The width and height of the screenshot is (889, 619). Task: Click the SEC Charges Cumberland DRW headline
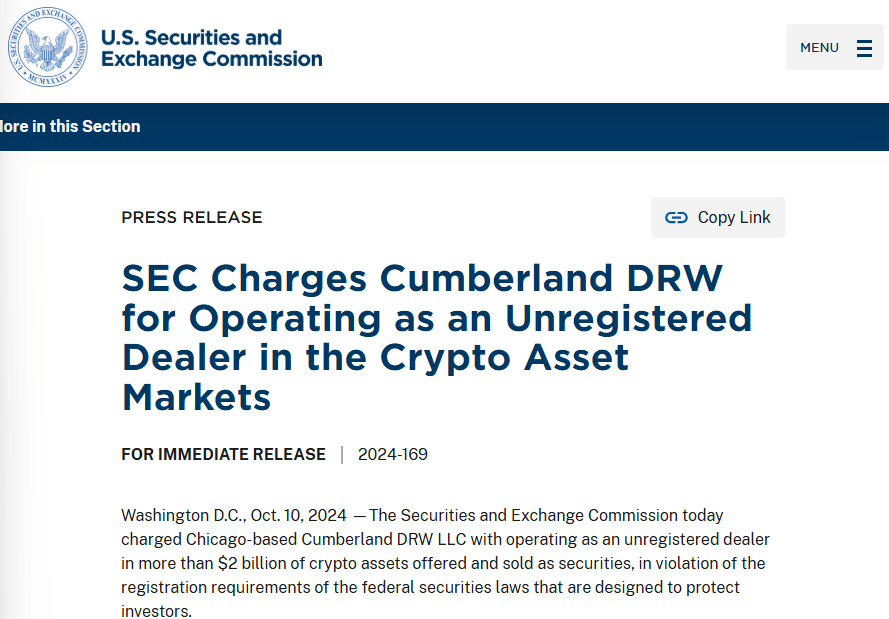[x=437, y=337]
